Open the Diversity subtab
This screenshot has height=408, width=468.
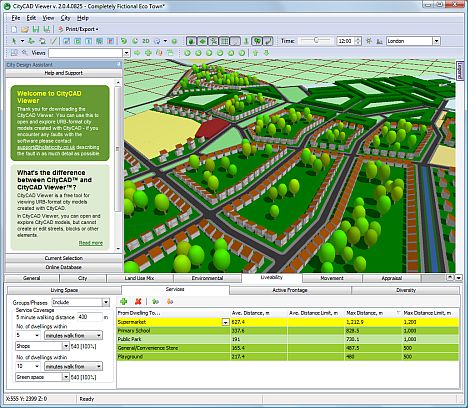tap(406, 290)
